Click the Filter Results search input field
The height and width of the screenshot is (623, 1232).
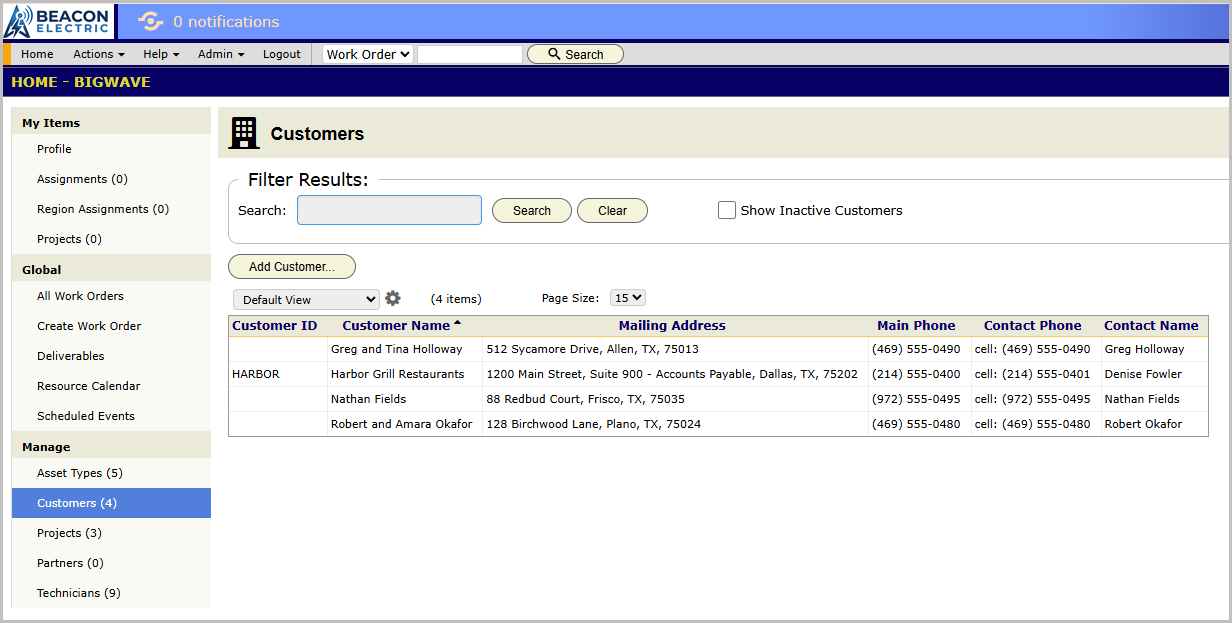point(389,210)
